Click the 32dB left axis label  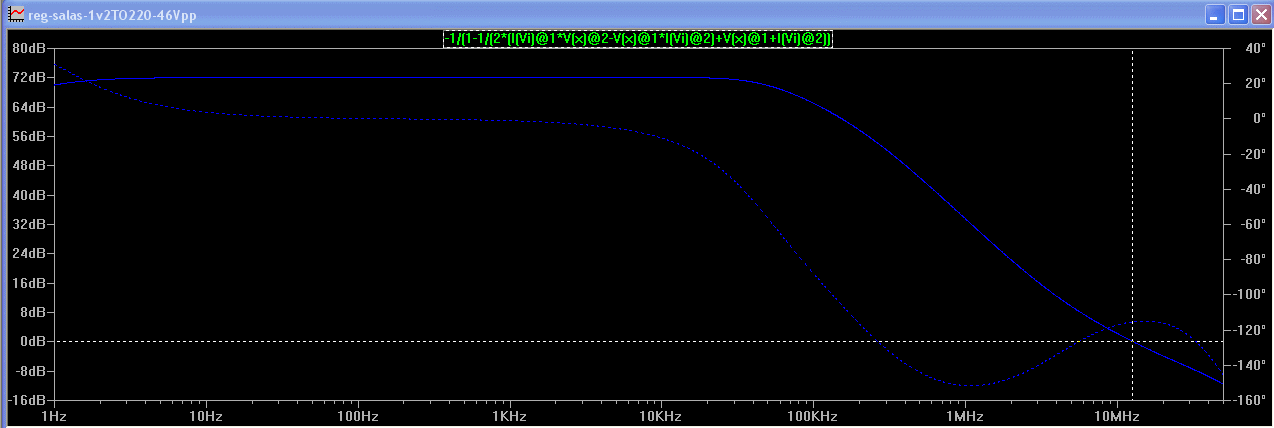pyautogui.click(x=27, y=224)
